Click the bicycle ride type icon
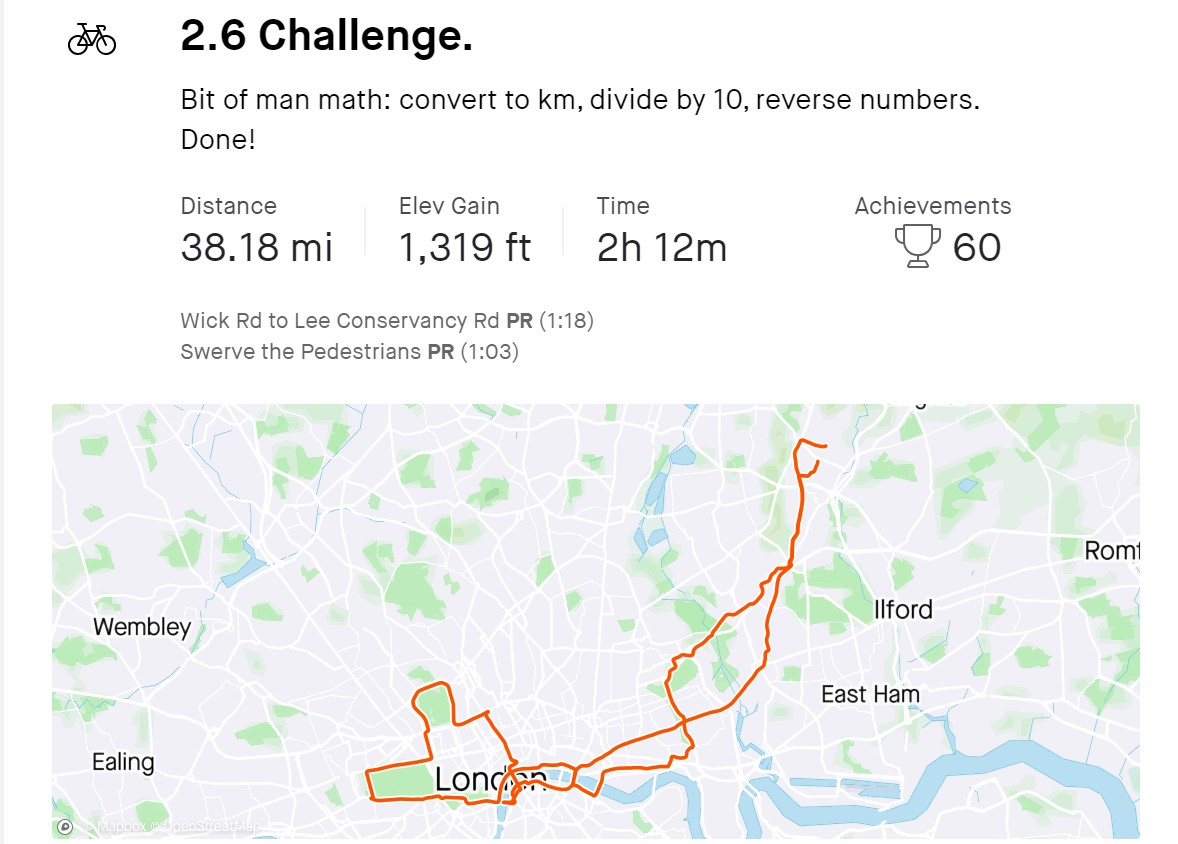The image size is (1178, 844). (92, 39)
